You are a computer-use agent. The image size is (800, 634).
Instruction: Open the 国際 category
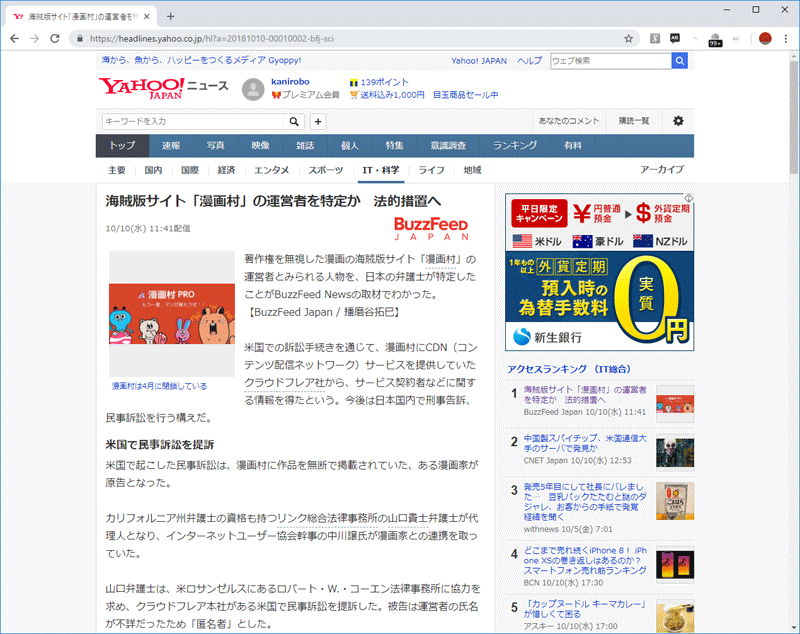tap(190, 170)
